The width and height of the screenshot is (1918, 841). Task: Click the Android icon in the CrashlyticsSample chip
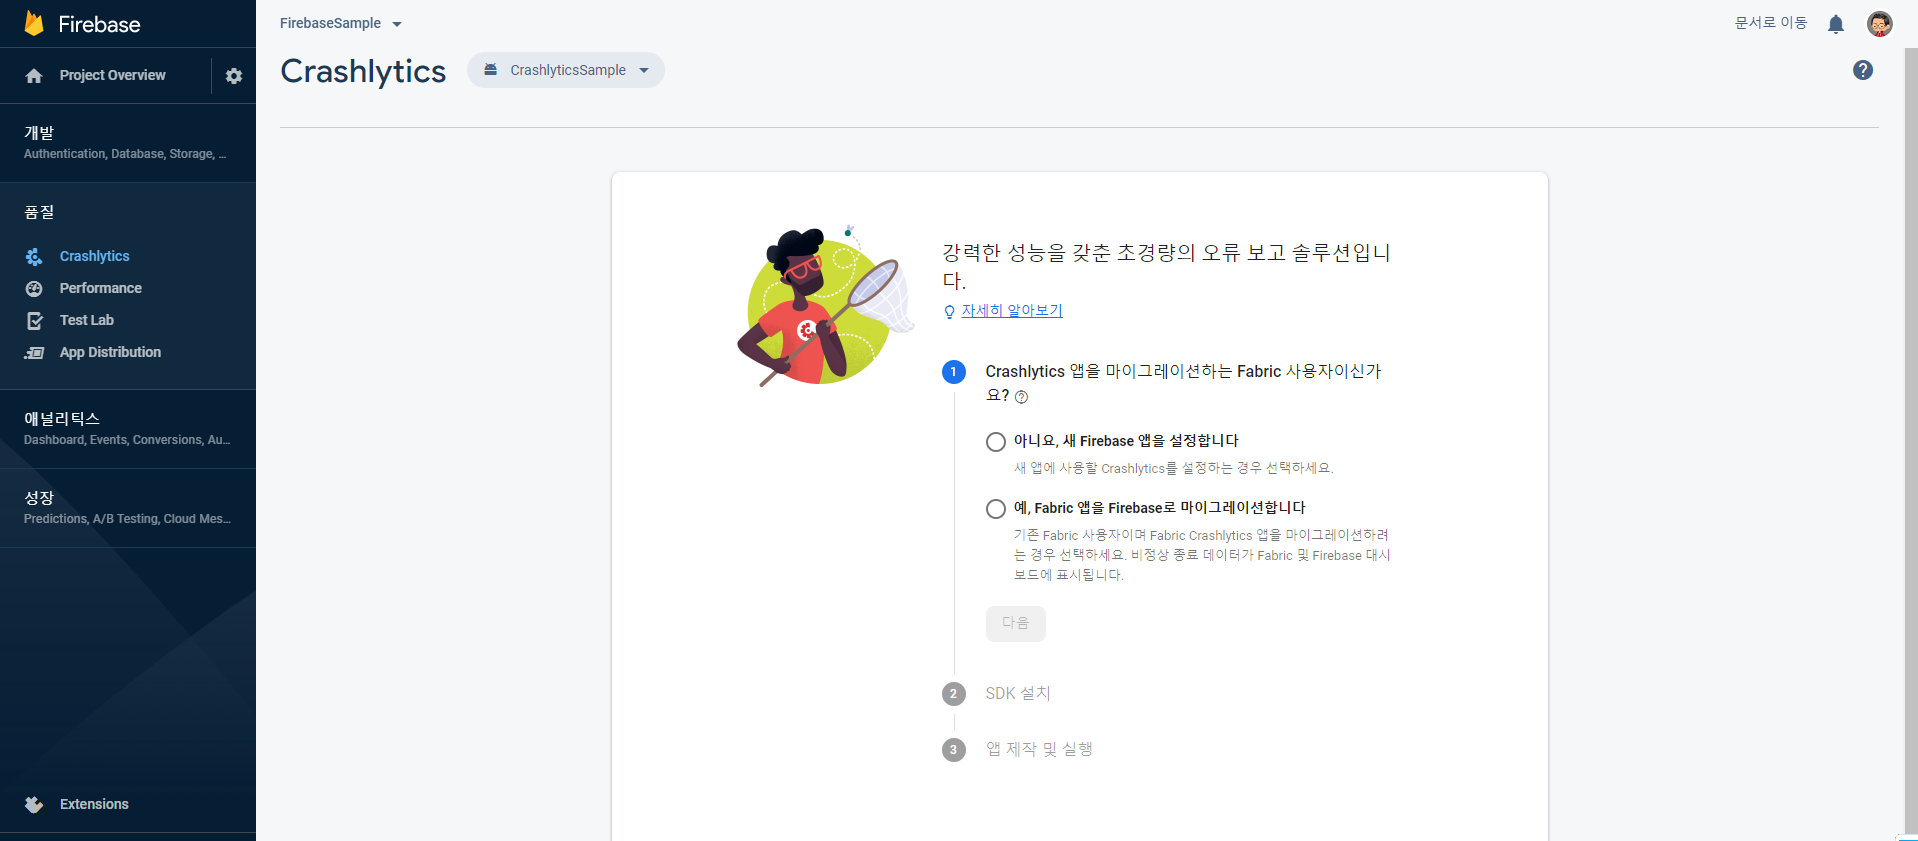click(x=491, y=70)
